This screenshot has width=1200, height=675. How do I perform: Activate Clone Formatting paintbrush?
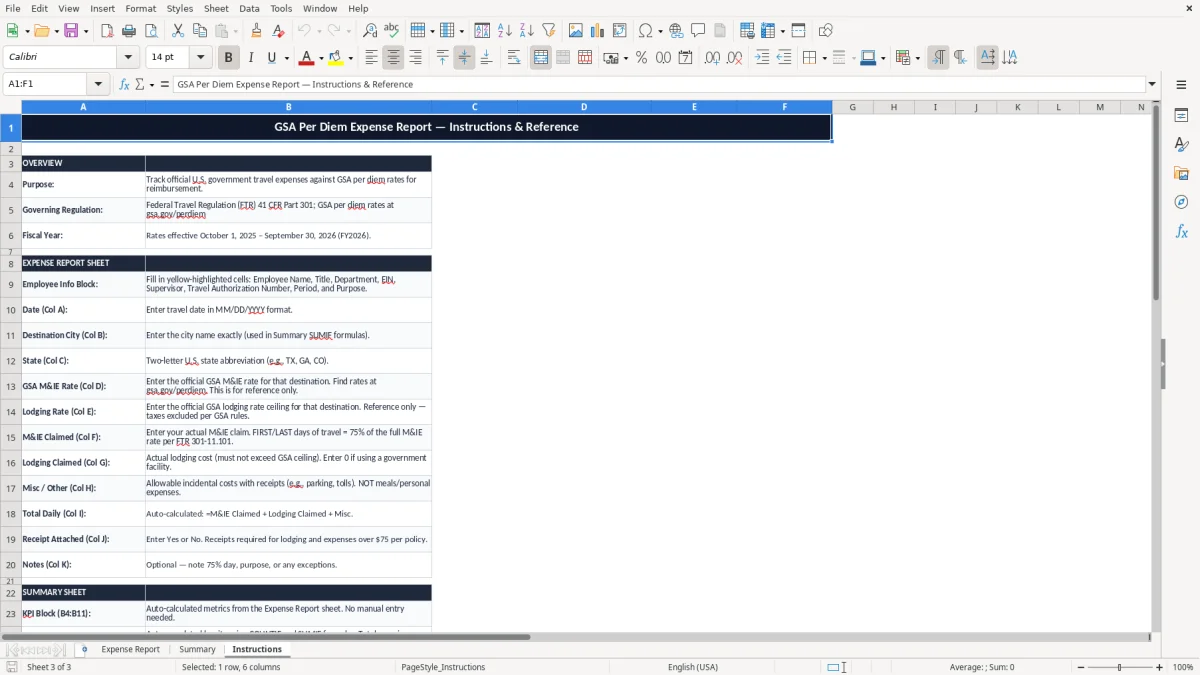[x=256, y=31]
